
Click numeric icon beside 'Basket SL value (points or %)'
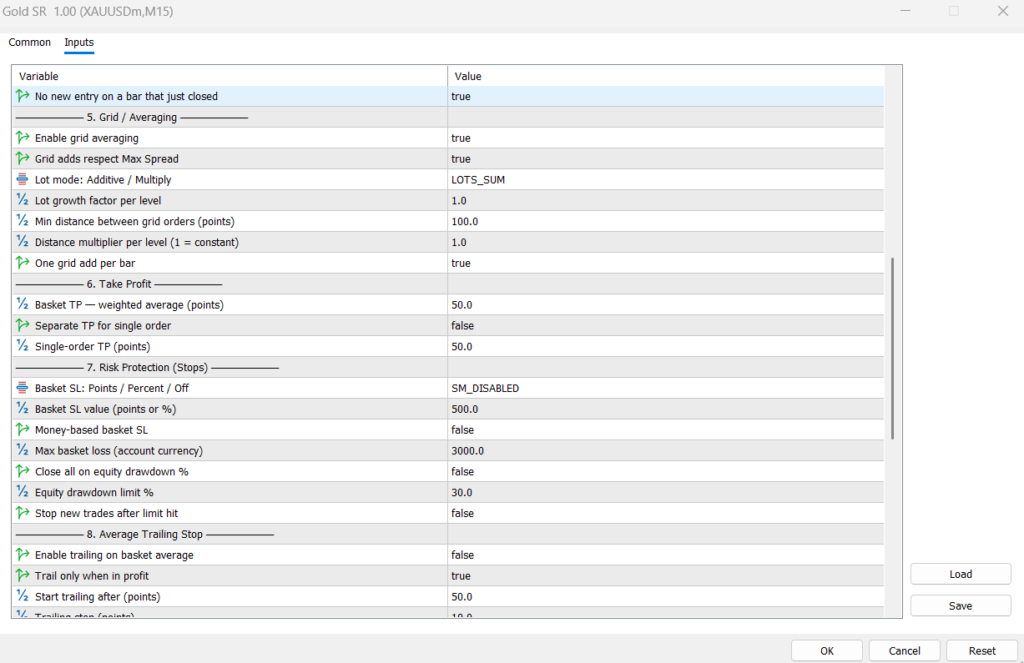[23, 409]
